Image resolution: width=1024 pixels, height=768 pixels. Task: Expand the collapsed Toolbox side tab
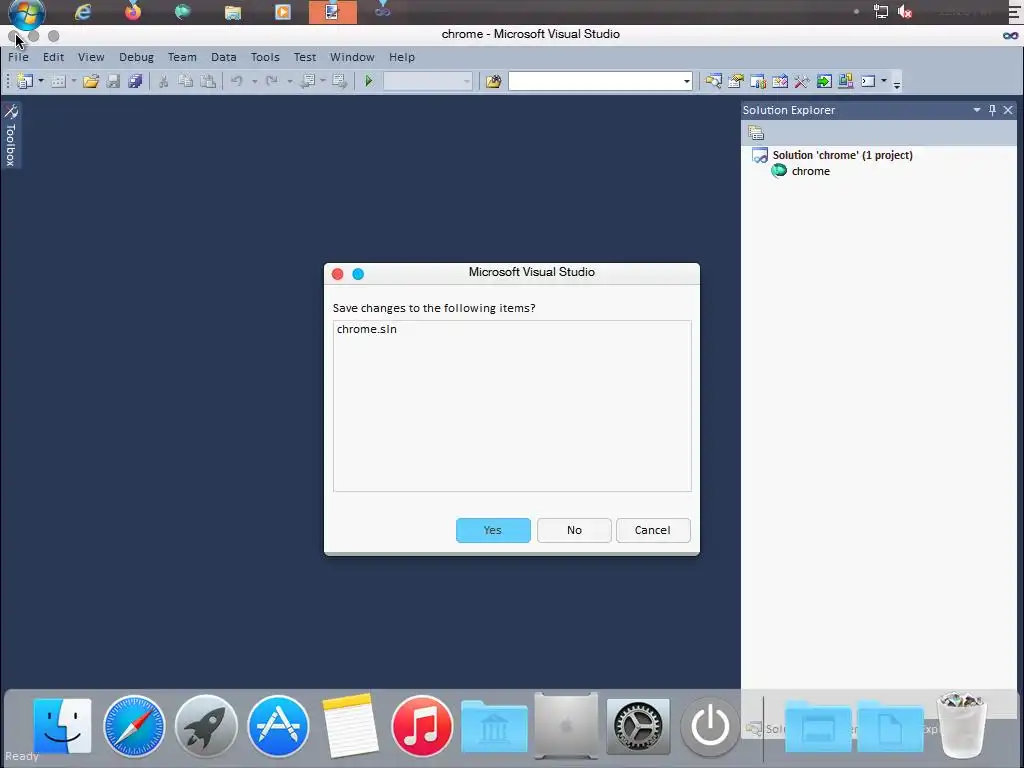pos(11,135)
